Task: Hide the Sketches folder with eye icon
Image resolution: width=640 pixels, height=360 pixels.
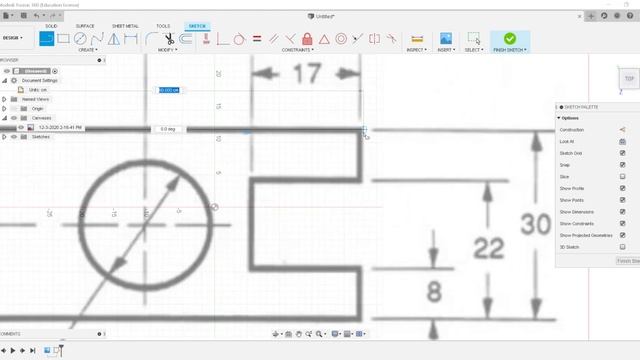Action: pos(14,137)
